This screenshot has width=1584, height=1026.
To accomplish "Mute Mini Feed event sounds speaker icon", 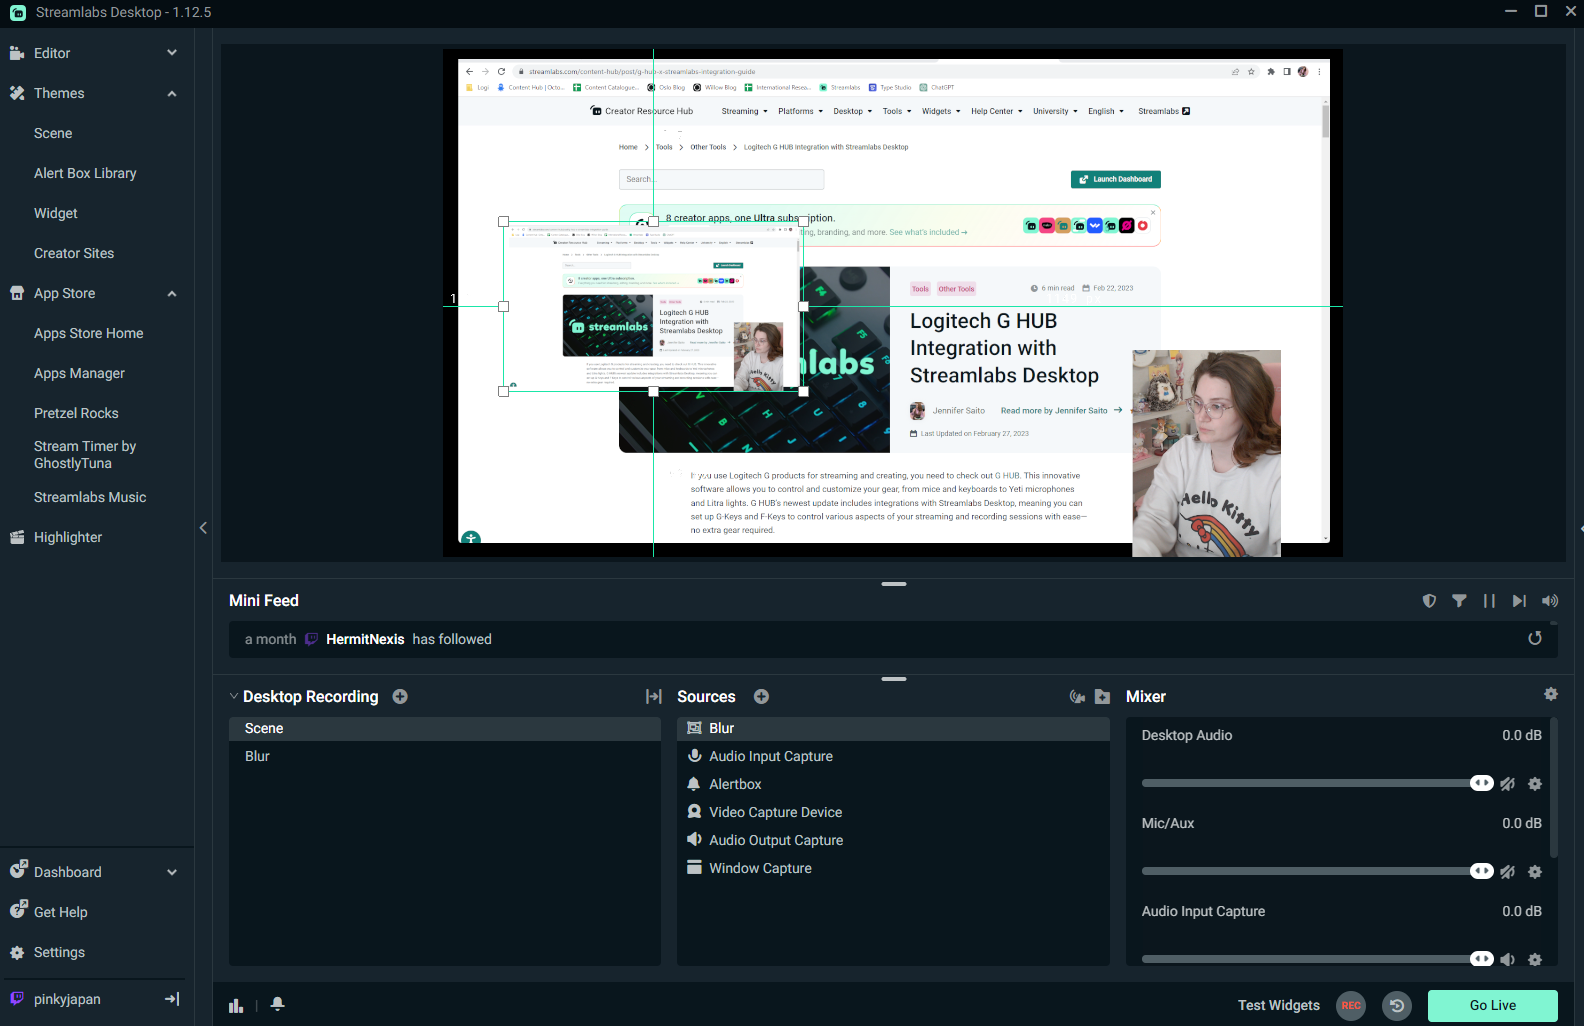I will coord(1550,601).
